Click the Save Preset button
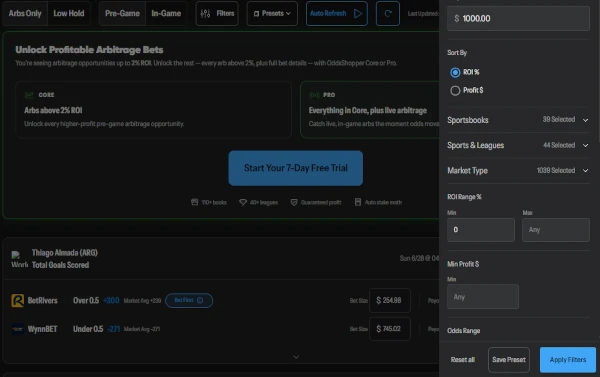Image resolution: width=600 pixels, height=377 pixels. [x=509, y=360]
